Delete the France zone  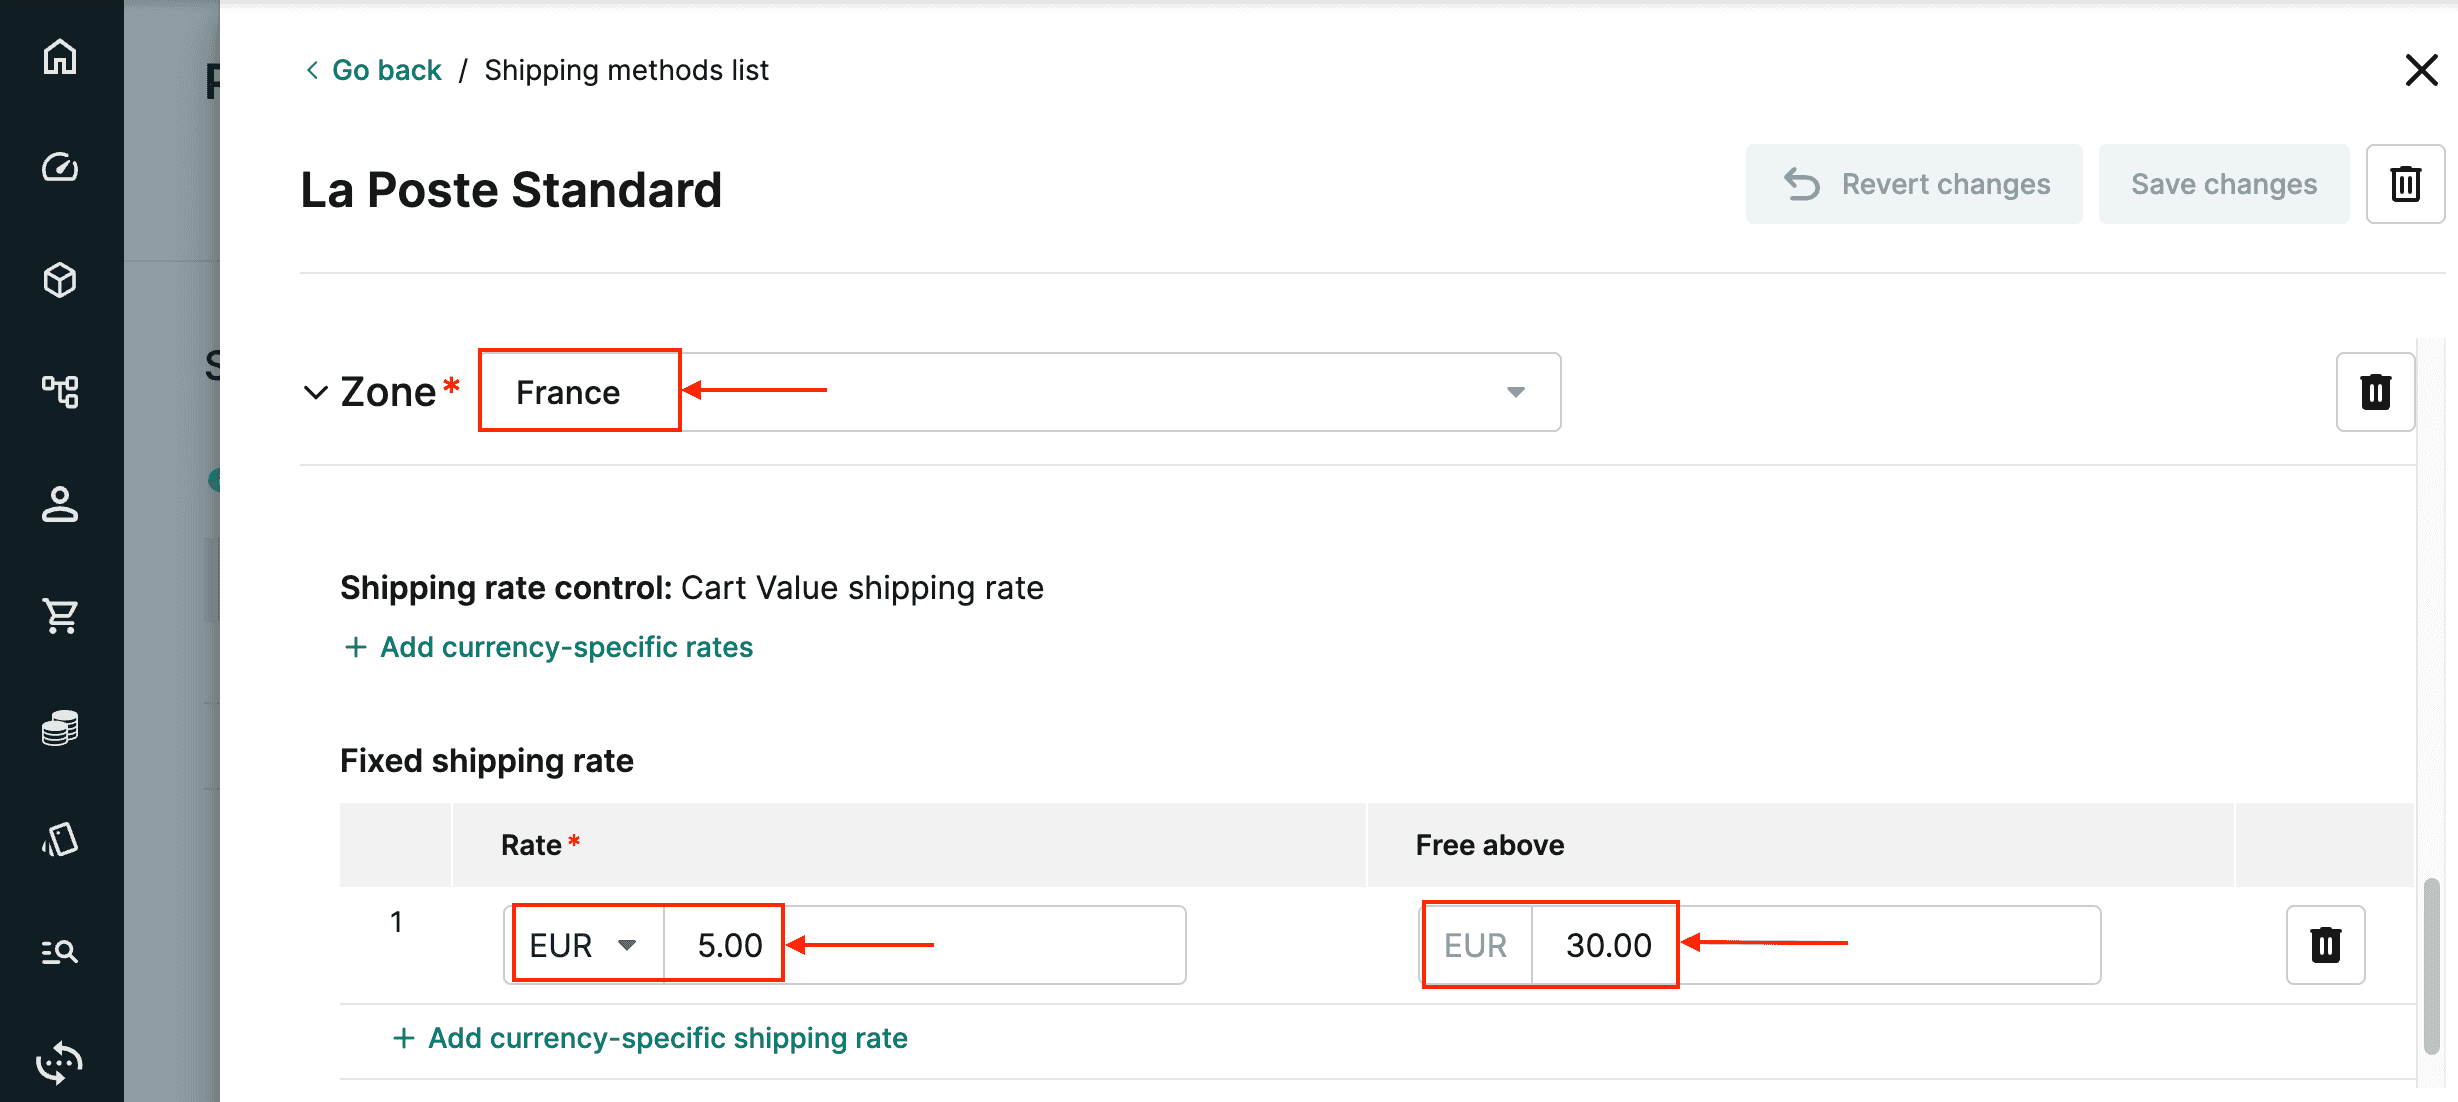click(x=2375, y=392)
